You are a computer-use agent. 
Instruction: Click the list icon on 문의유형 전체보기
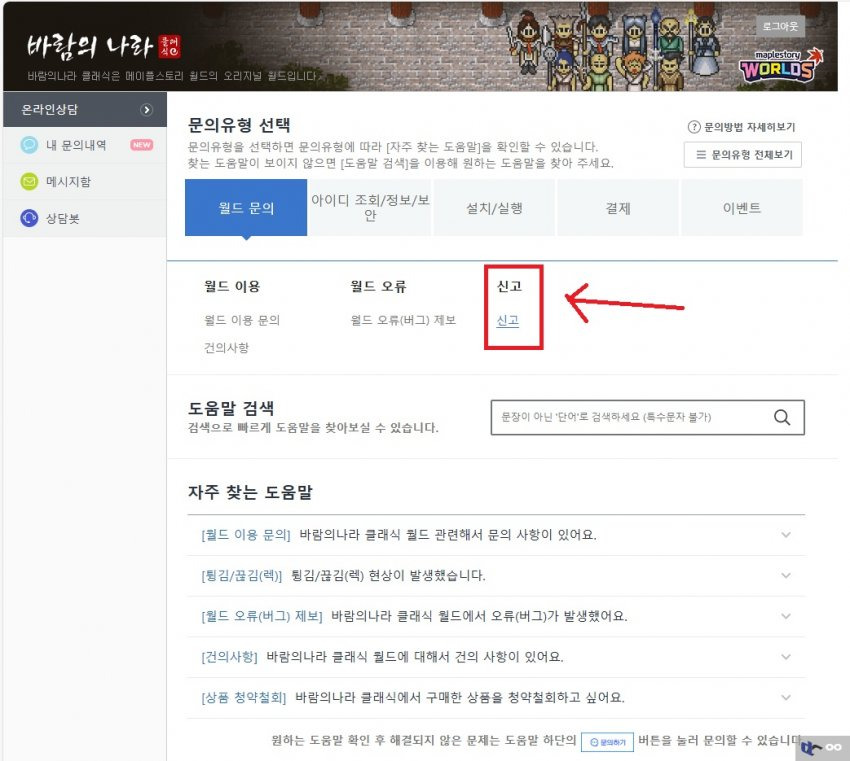coord(701,154)
